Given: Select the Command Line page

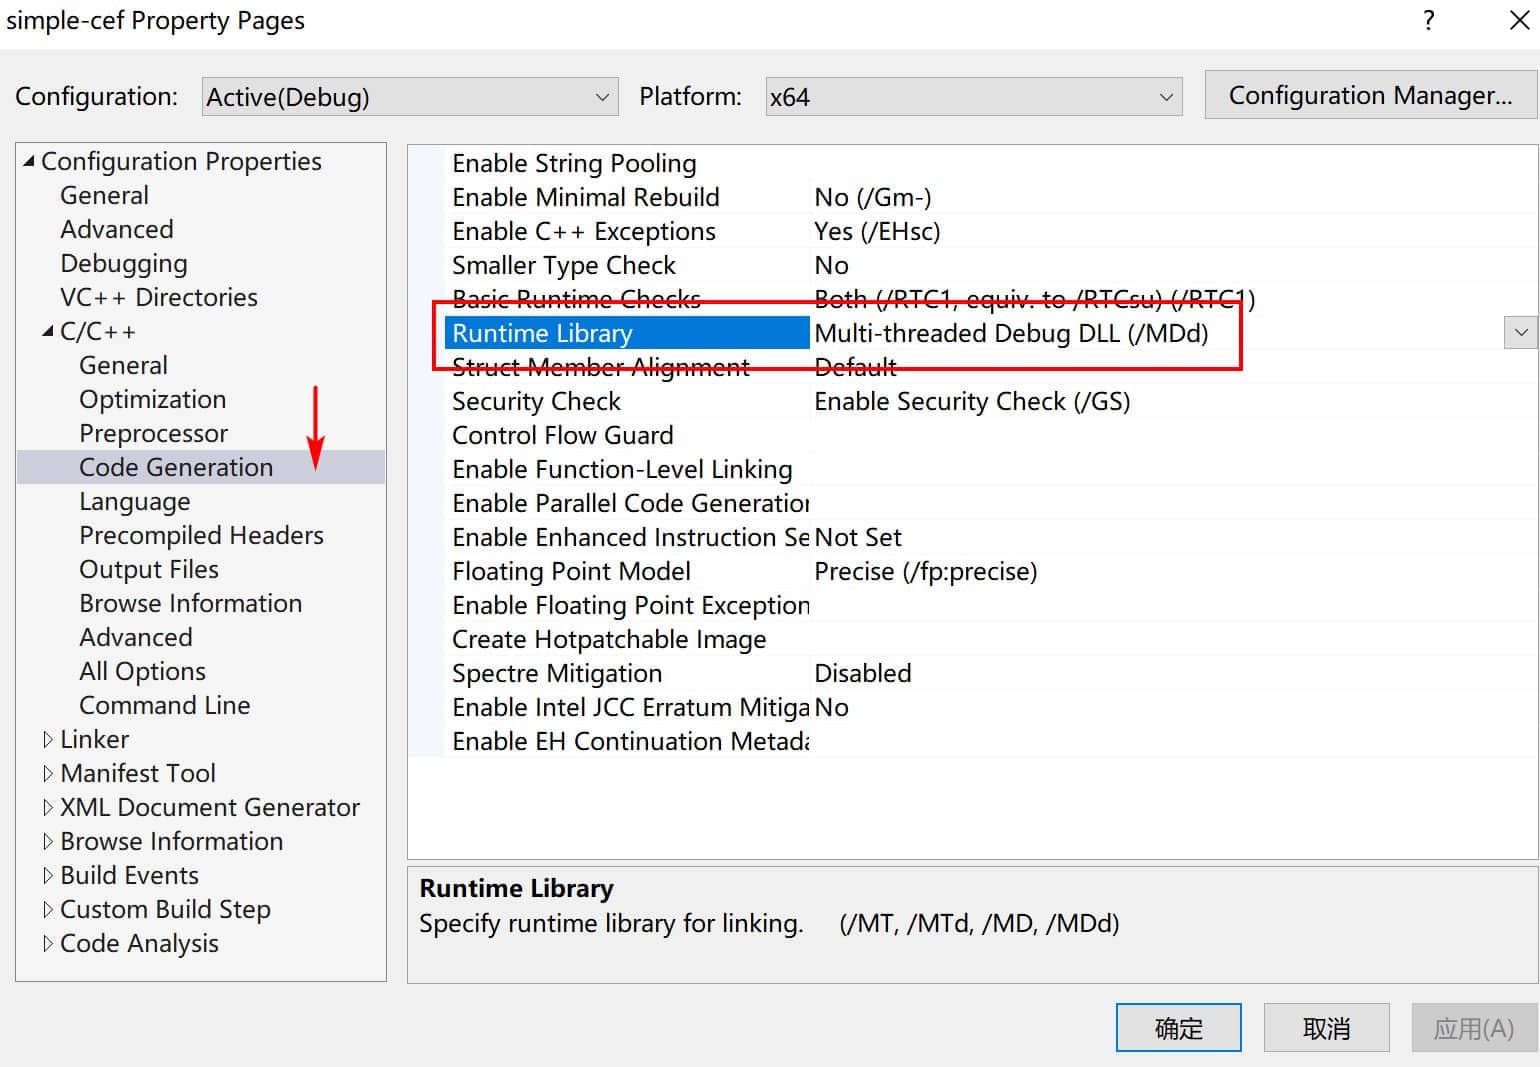Looking at the screenshot, I should (x=165, y=706).
